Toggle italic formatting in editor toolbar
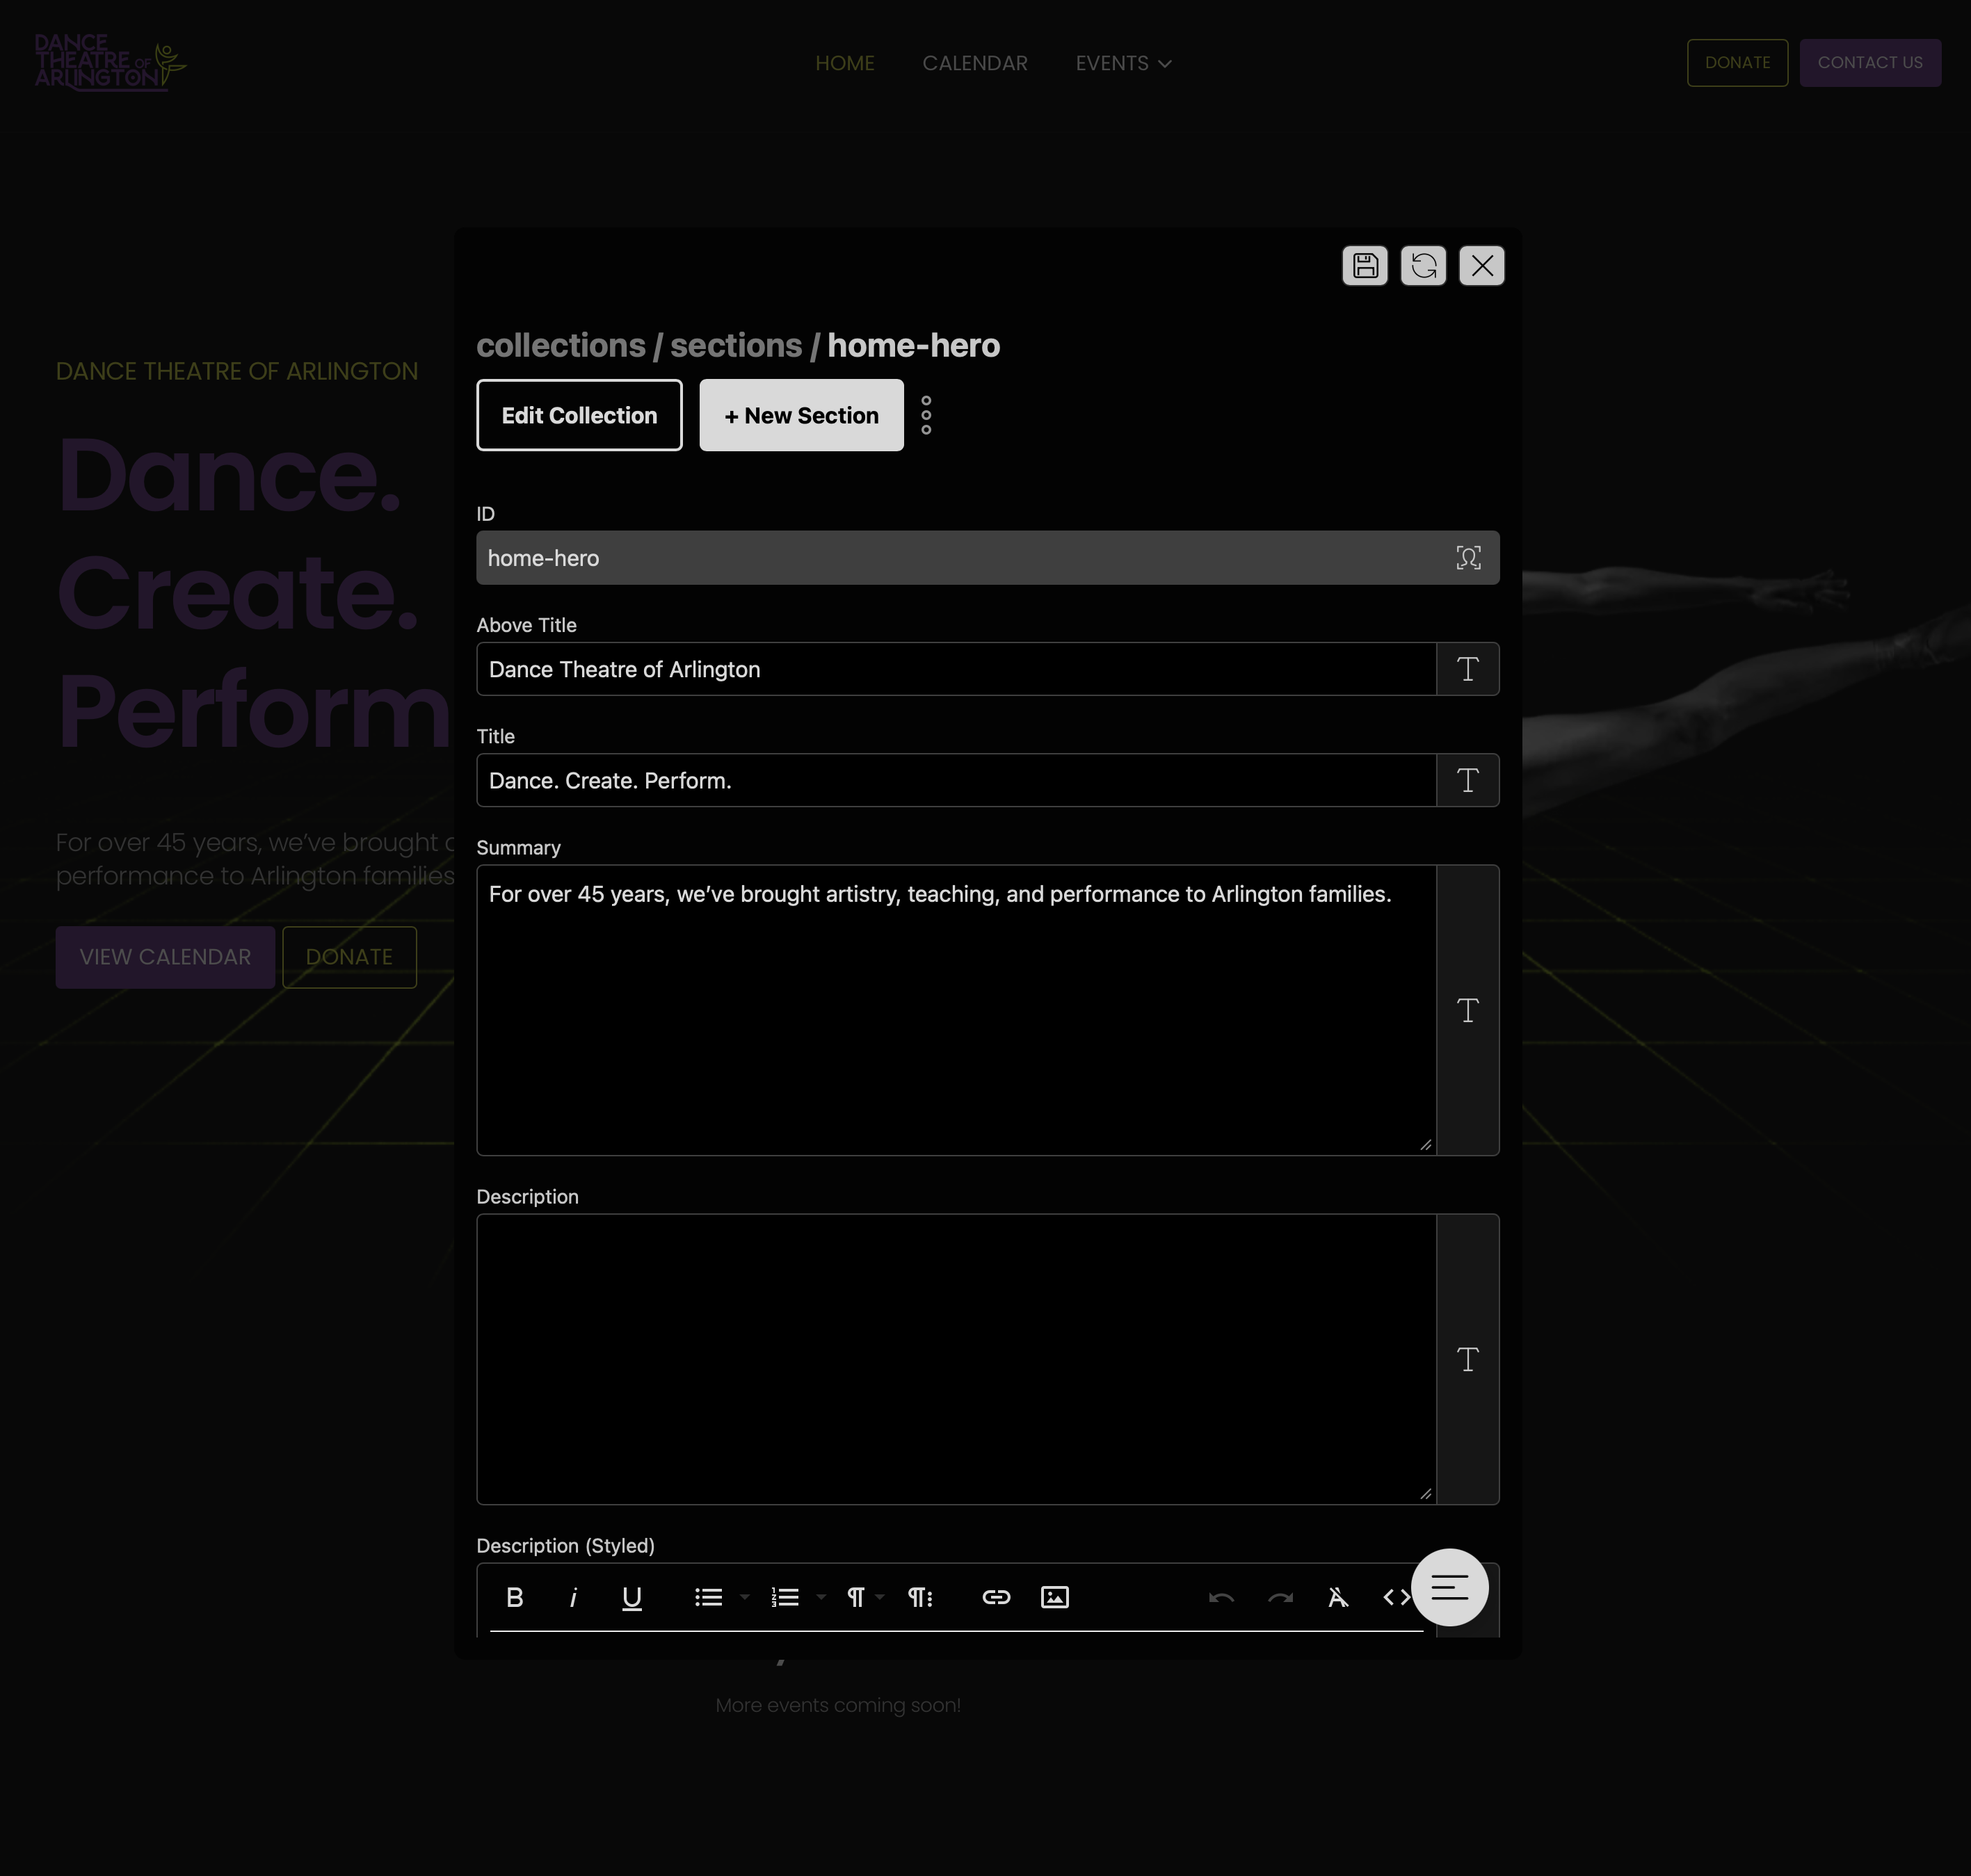Viewport: 1971px width, 1876px height. [573, 1597]
